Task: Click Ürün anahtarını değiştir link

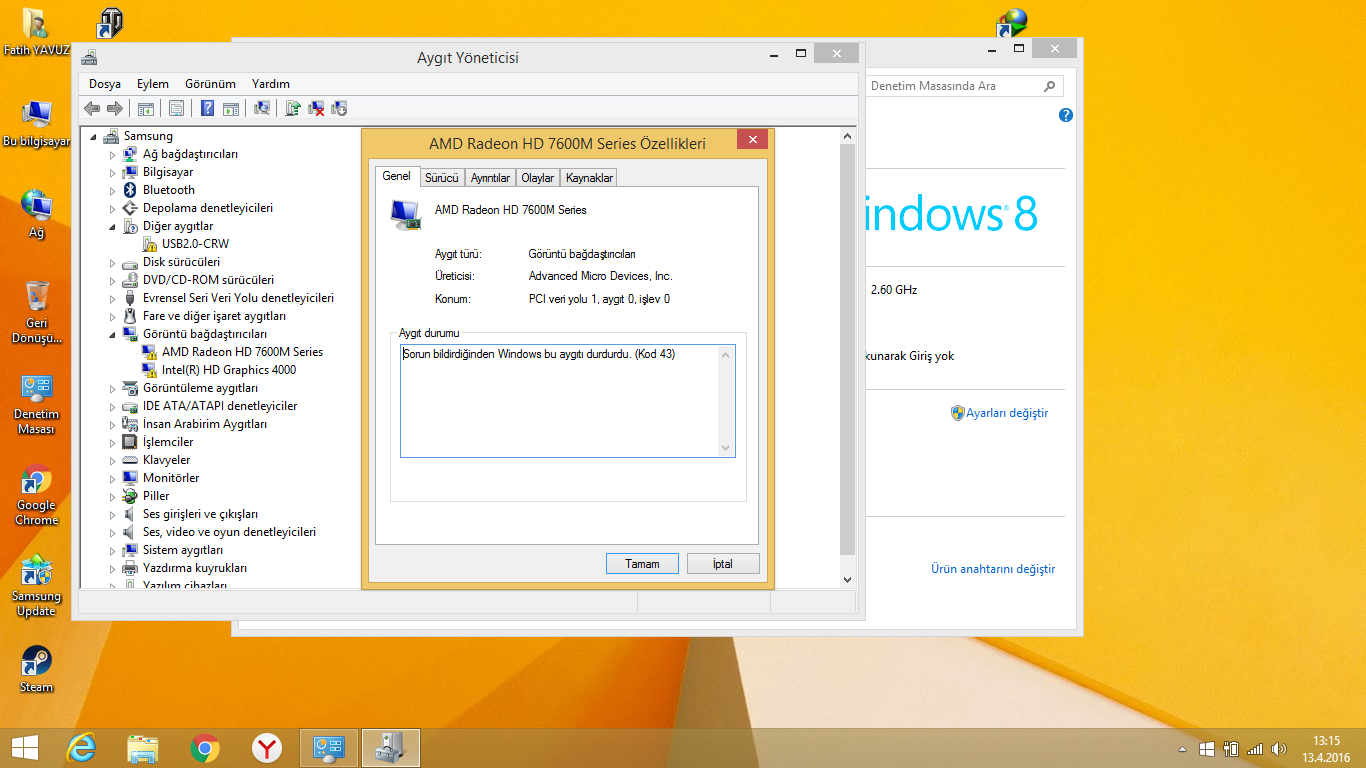Action: [993, 569]
